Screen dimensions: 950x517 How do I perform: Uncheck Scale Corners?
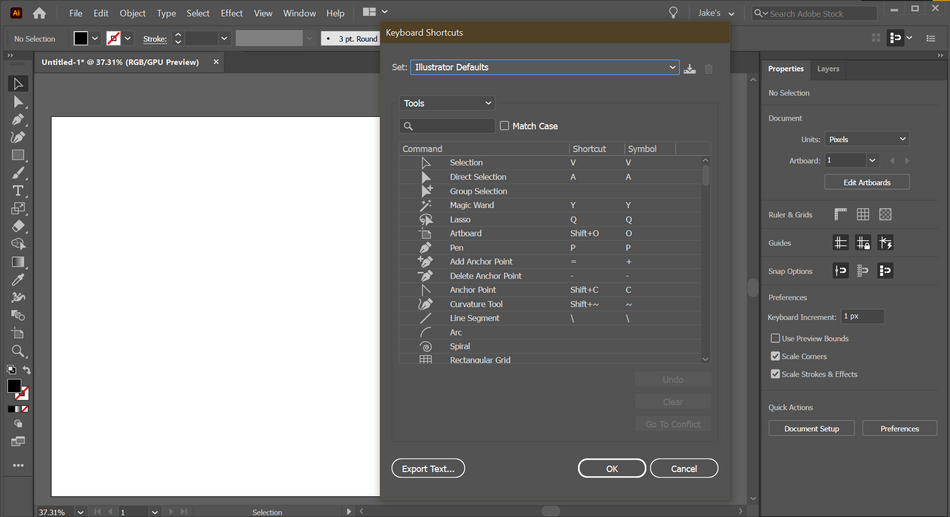775,356
